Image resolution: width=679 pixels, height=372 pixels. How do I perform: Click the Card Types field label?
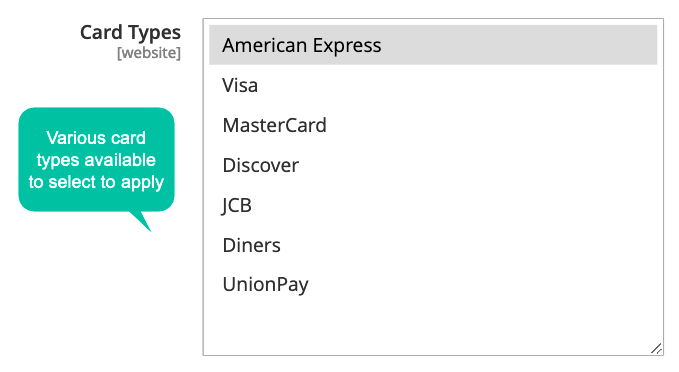coord(130,33)
